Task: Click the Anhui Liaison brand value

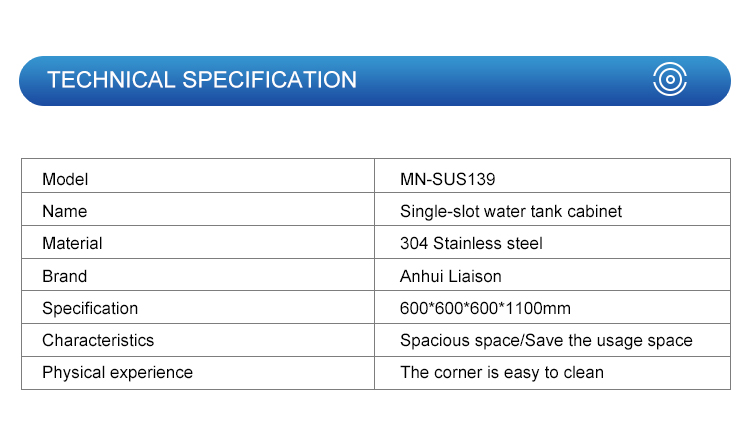Action: click(451, 276)
